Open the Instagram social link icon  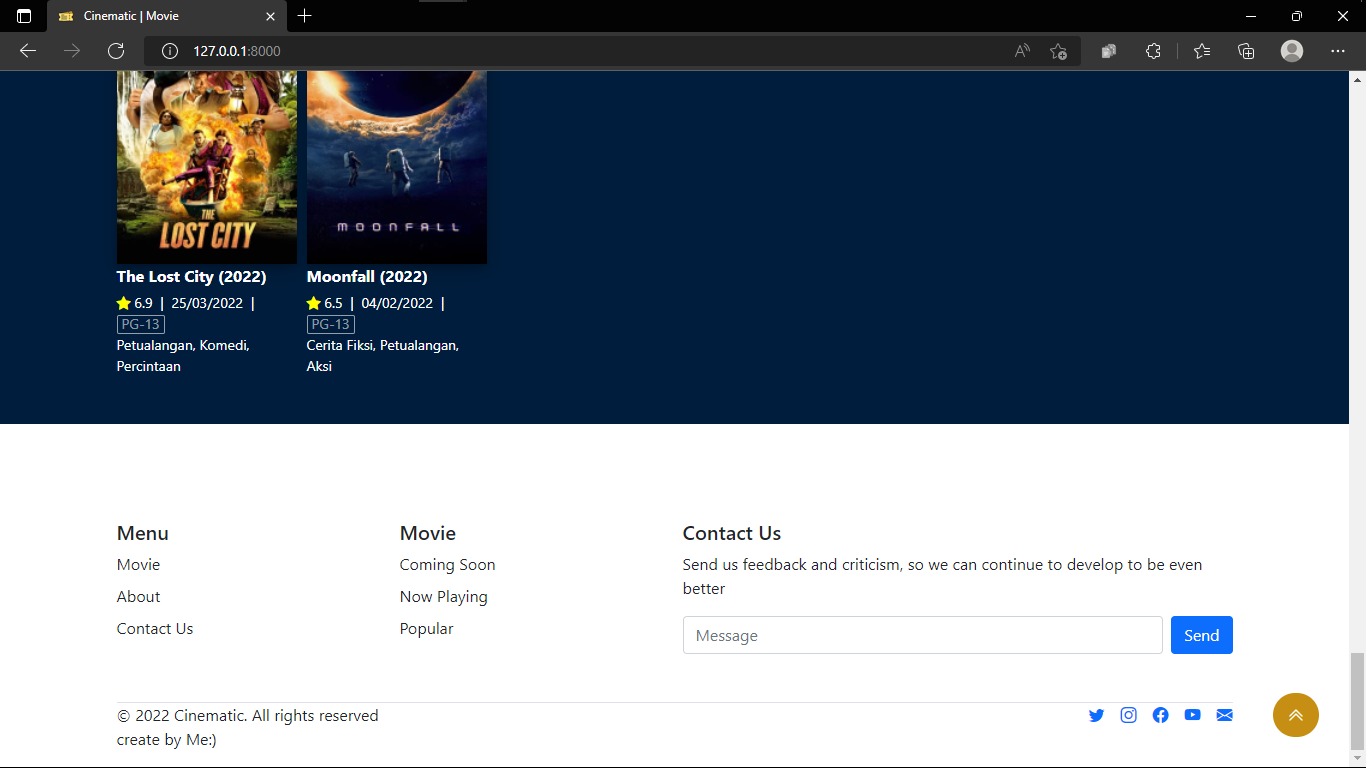[x=1128, y=715]
